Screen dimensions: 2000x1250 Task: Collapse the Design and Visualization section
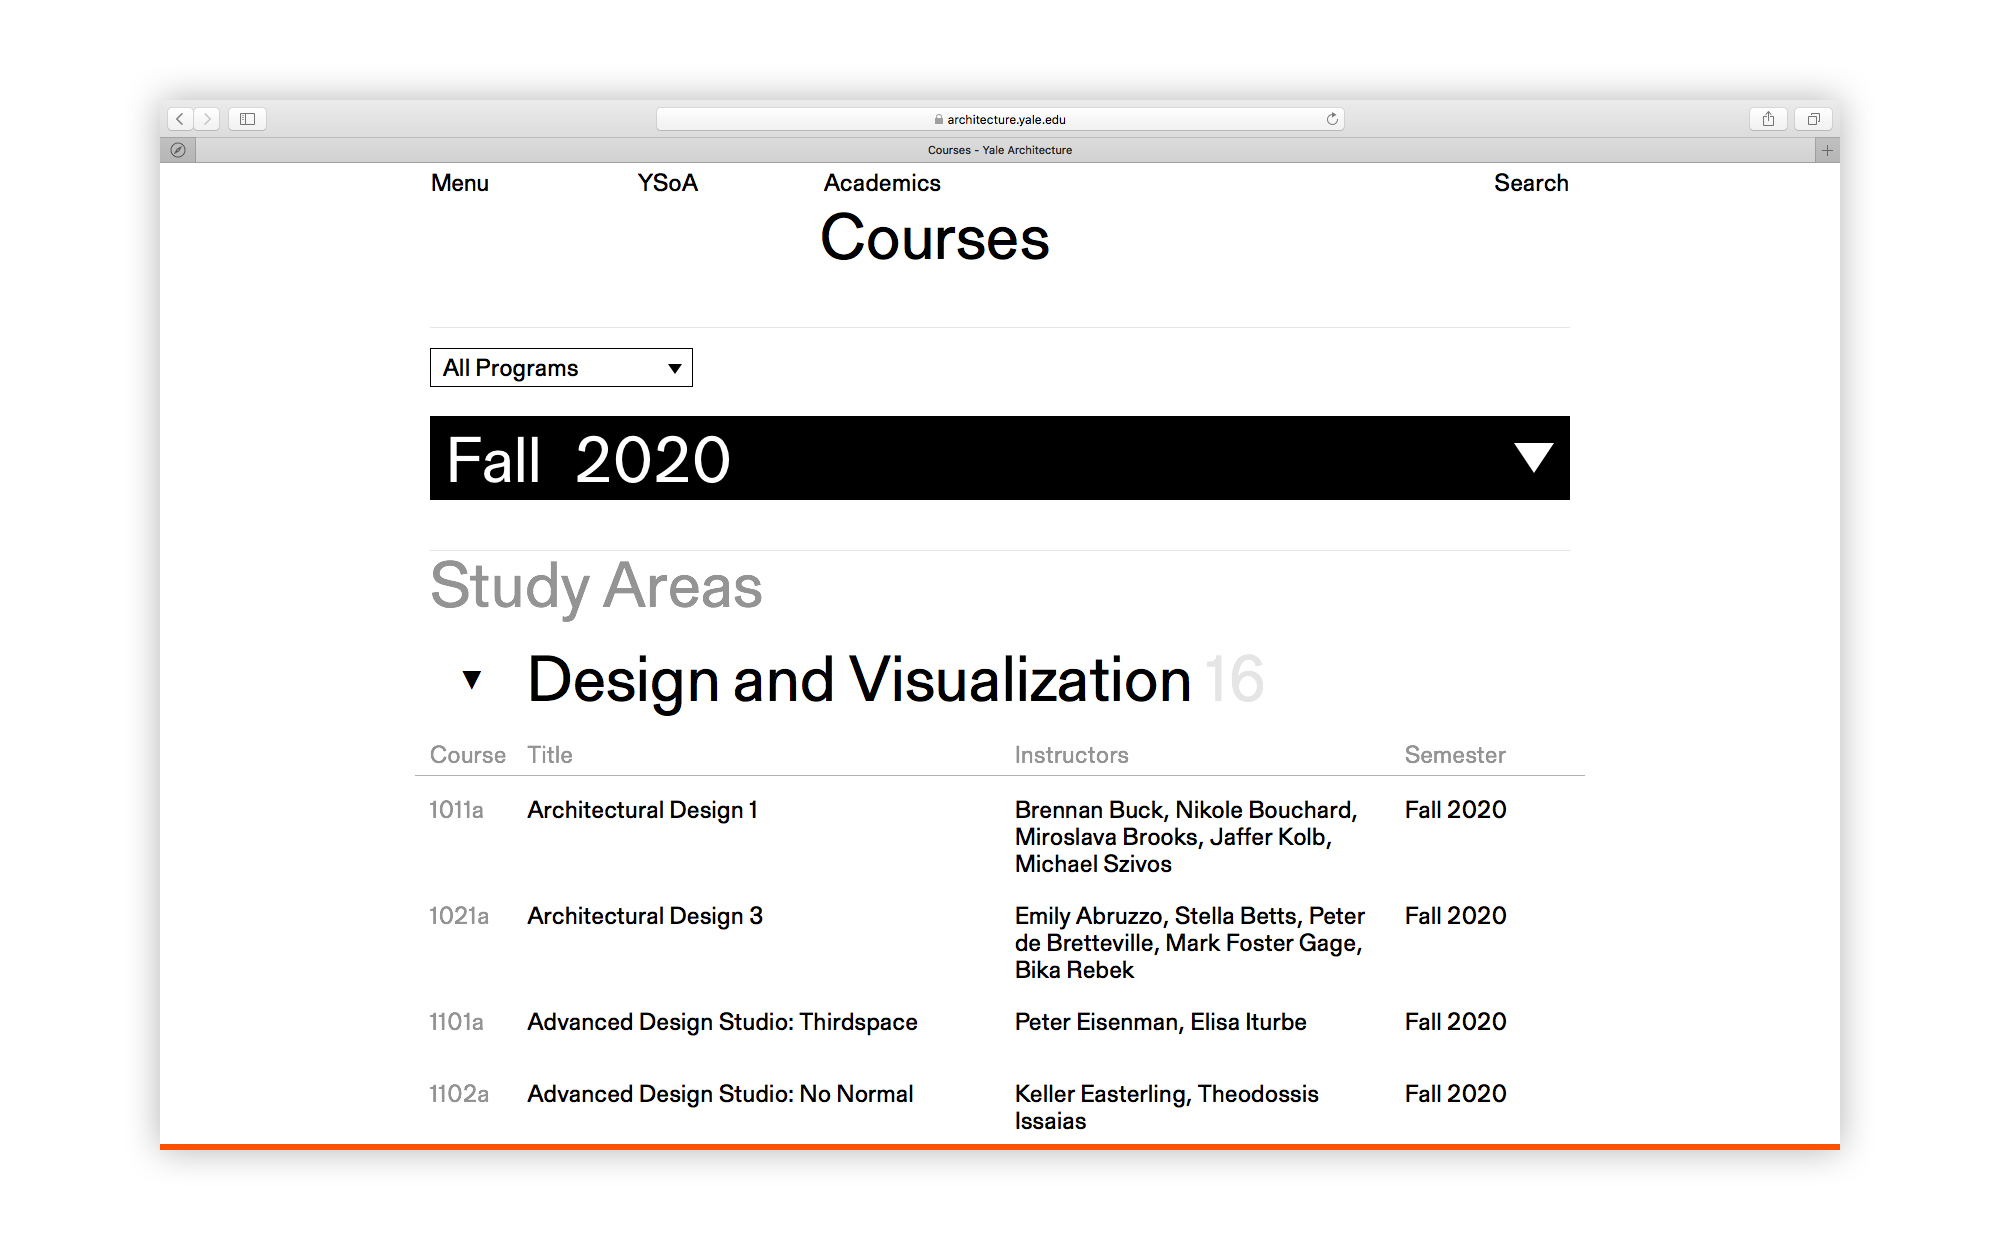click(472, 680)
